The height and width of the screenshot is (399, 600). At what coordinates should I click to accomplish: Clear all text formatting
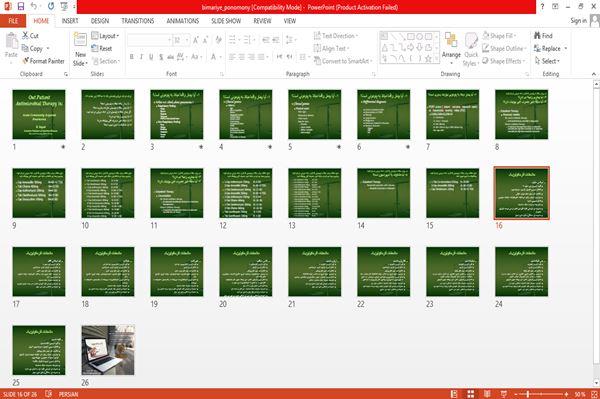tap(218, 40)
